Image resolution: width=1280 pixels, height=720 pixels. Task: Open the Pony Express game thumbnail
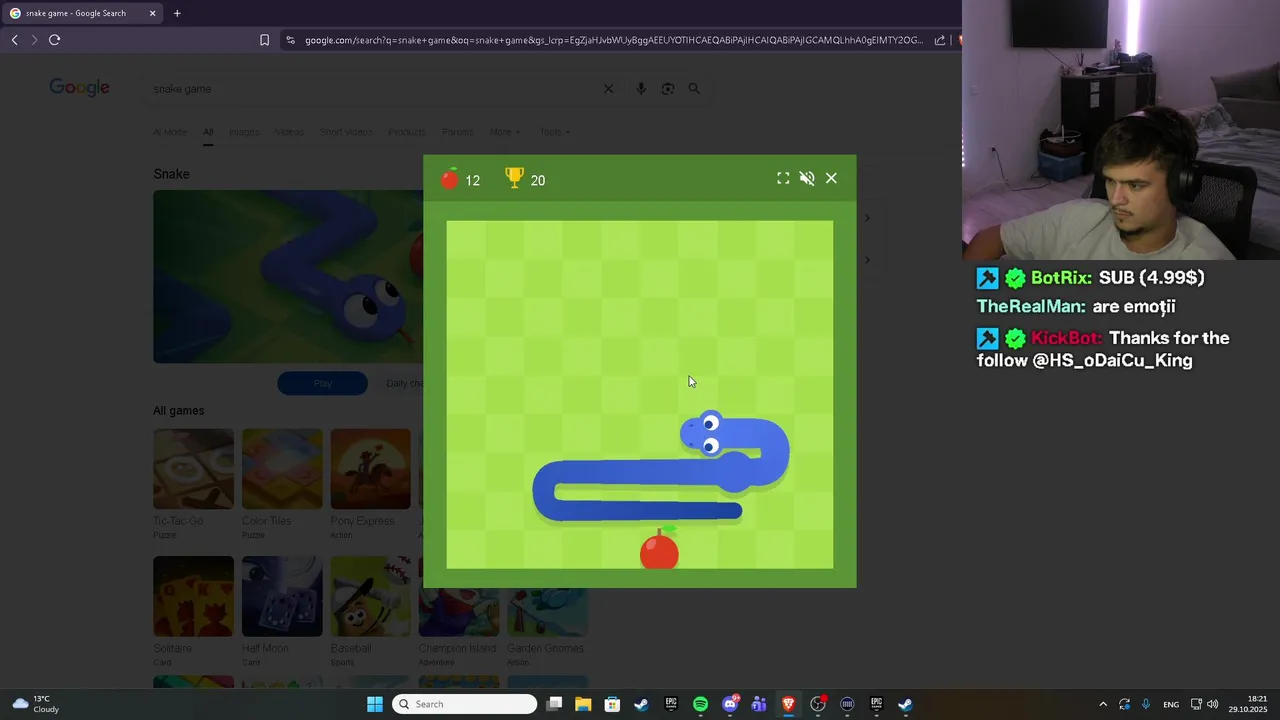371,469
